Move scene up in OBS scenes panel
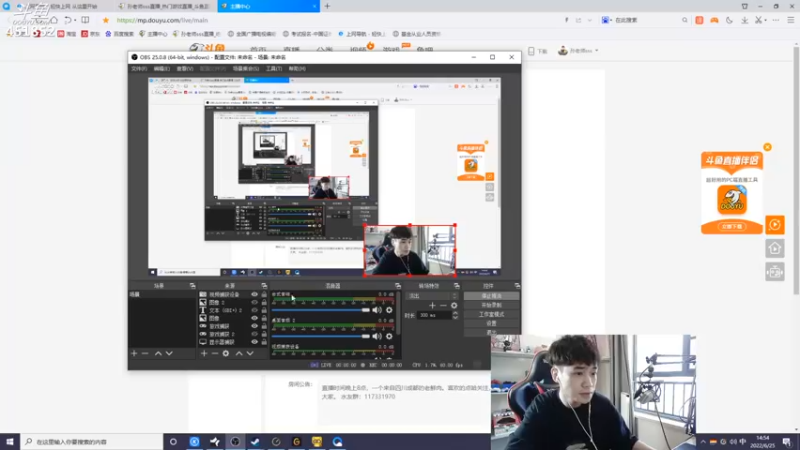The image size is (800, 450). [x=158, y=353]
